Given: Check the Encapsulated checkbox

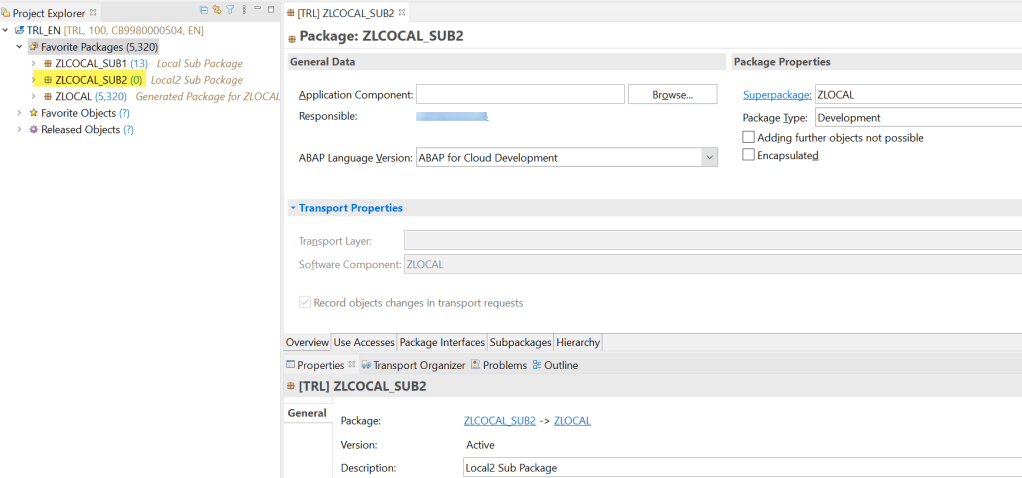Looking at the screenshot, I should coord(748,155).
